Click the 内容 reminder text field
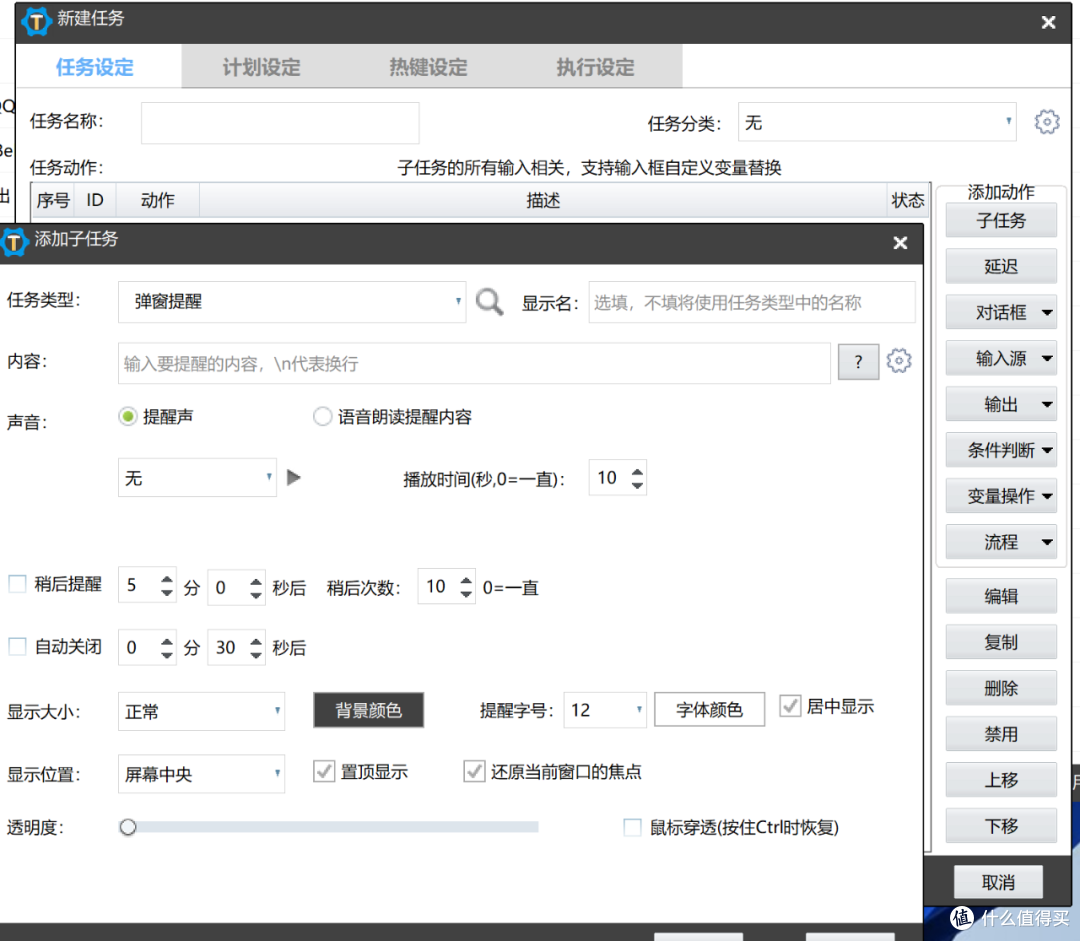Image resolution: width=1080 pixels, height=941 pixels. [474, 363]
